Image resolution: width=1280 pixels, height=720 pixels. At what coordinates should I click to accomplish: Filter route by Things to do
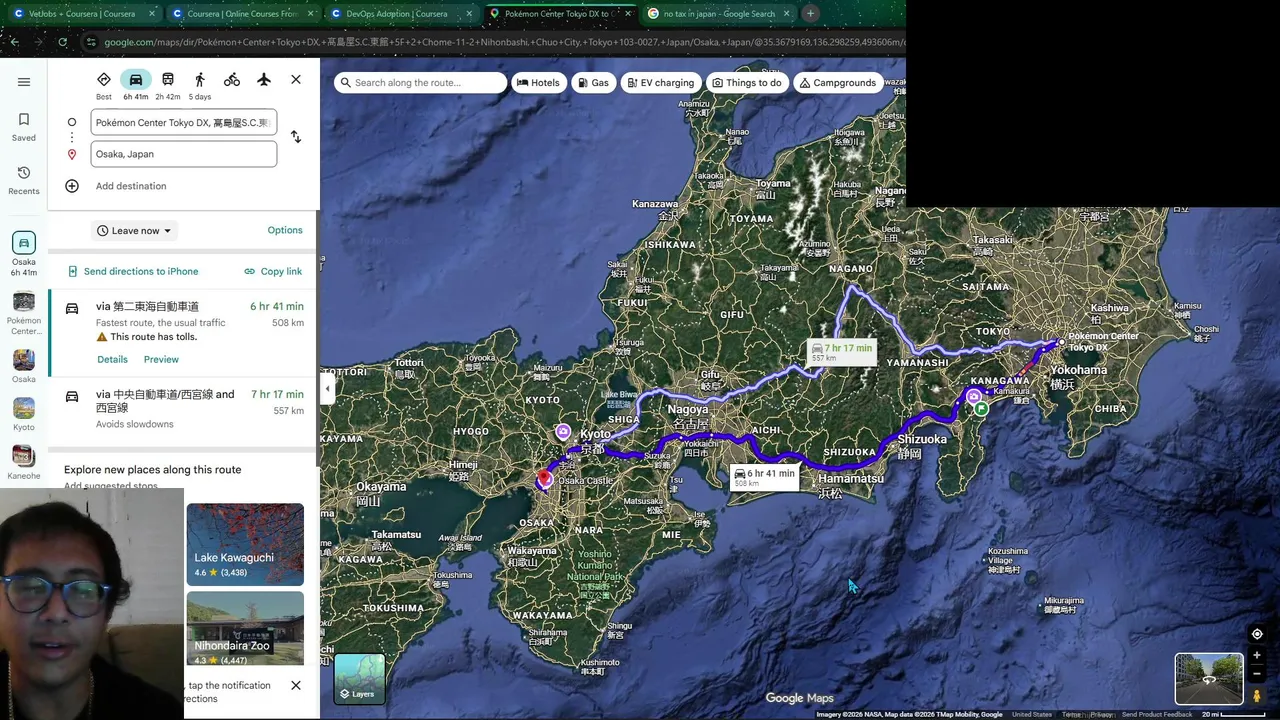pos(747,83)
